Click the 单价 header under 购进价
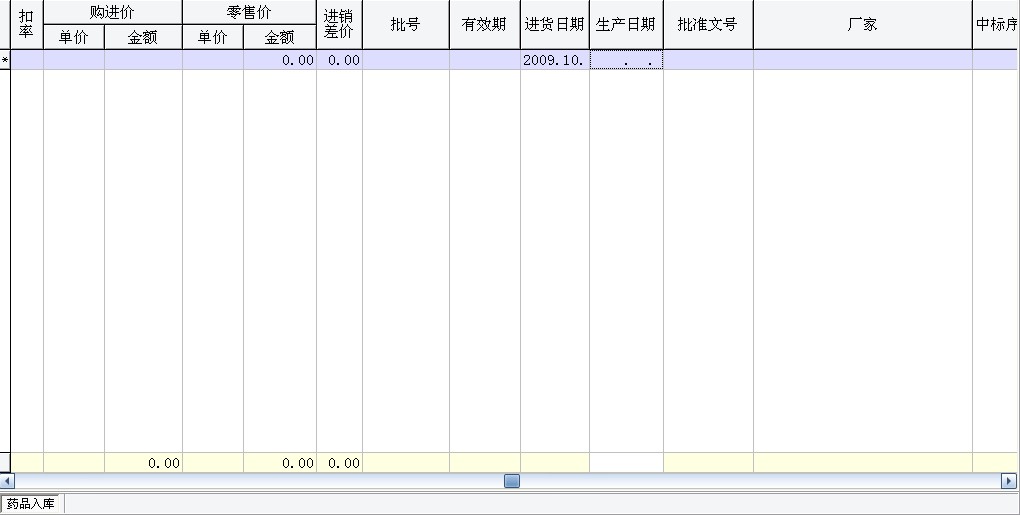Screen dimensions: 1020x515 (x=74, y=37)
